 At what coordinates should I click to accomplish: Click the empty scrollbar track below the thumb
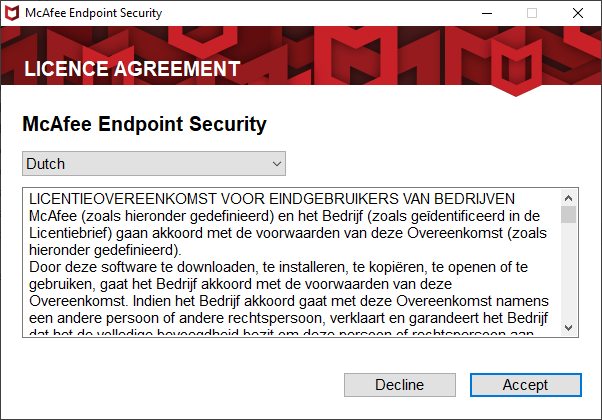coord(569,271)
